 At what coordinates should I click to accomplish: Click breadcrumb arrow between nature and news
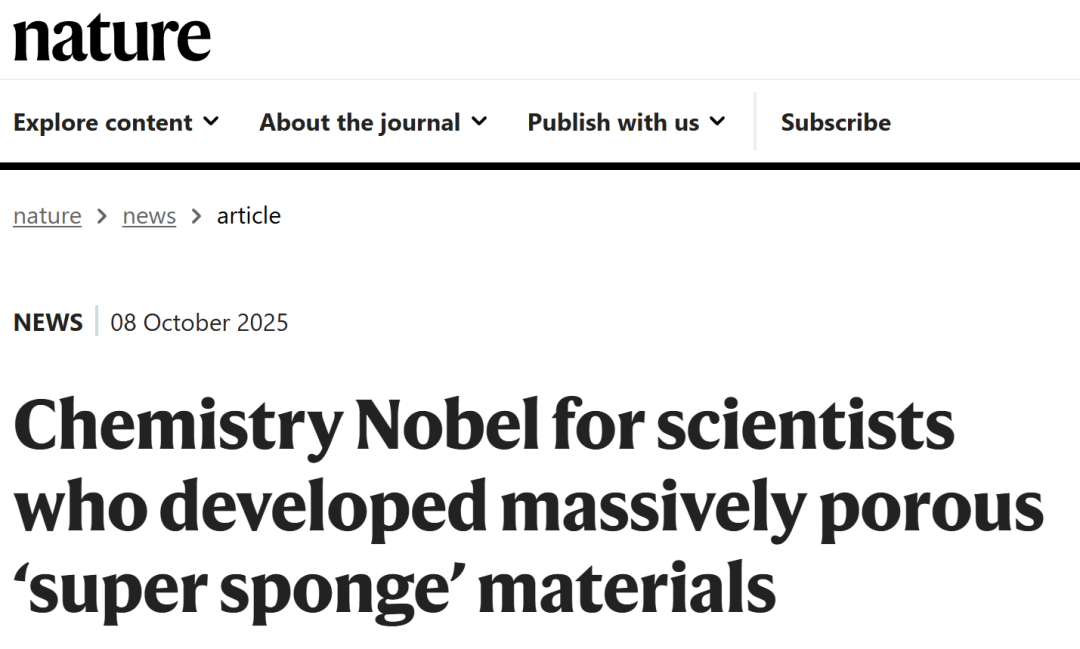102,216
